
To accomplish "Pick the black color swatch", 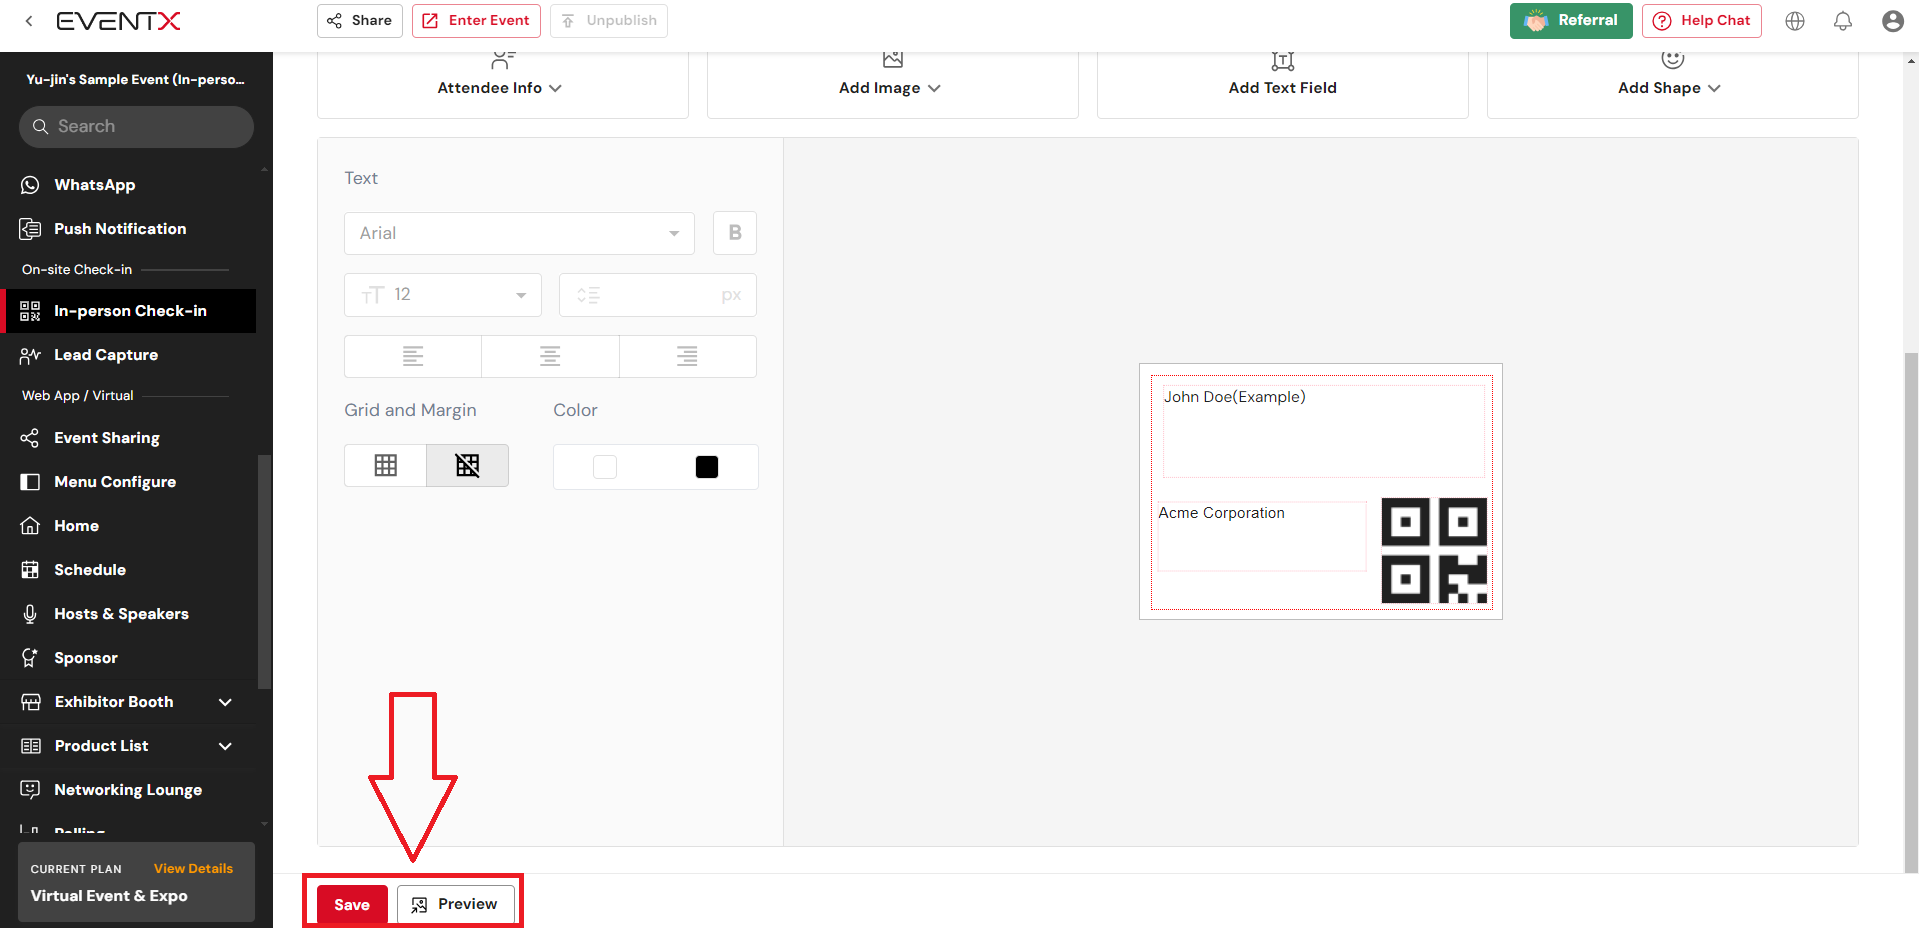I will [707, 467].
